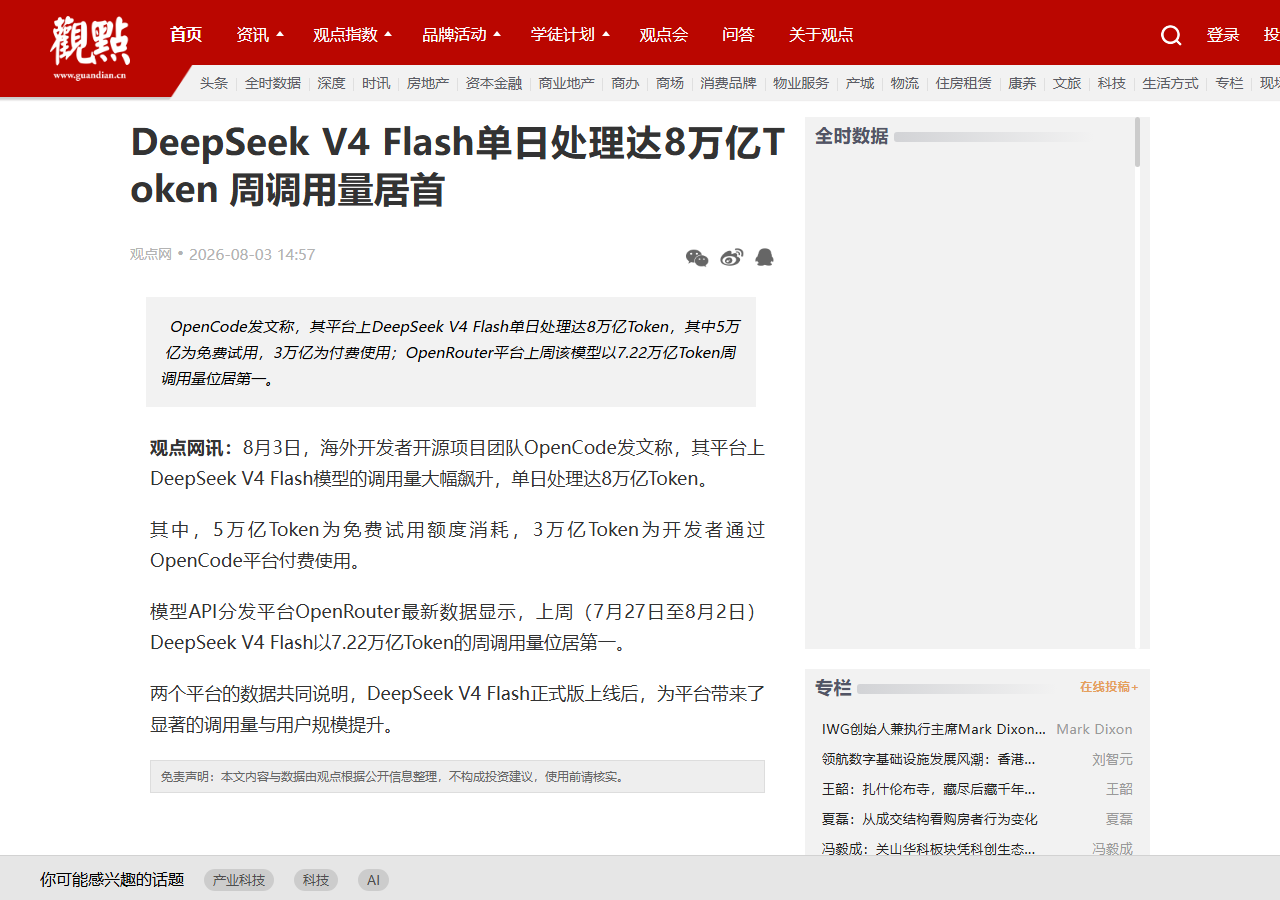The image size is (1280, 900).
Task: Share article via WeChat icon
Action: tap(697, 258)
